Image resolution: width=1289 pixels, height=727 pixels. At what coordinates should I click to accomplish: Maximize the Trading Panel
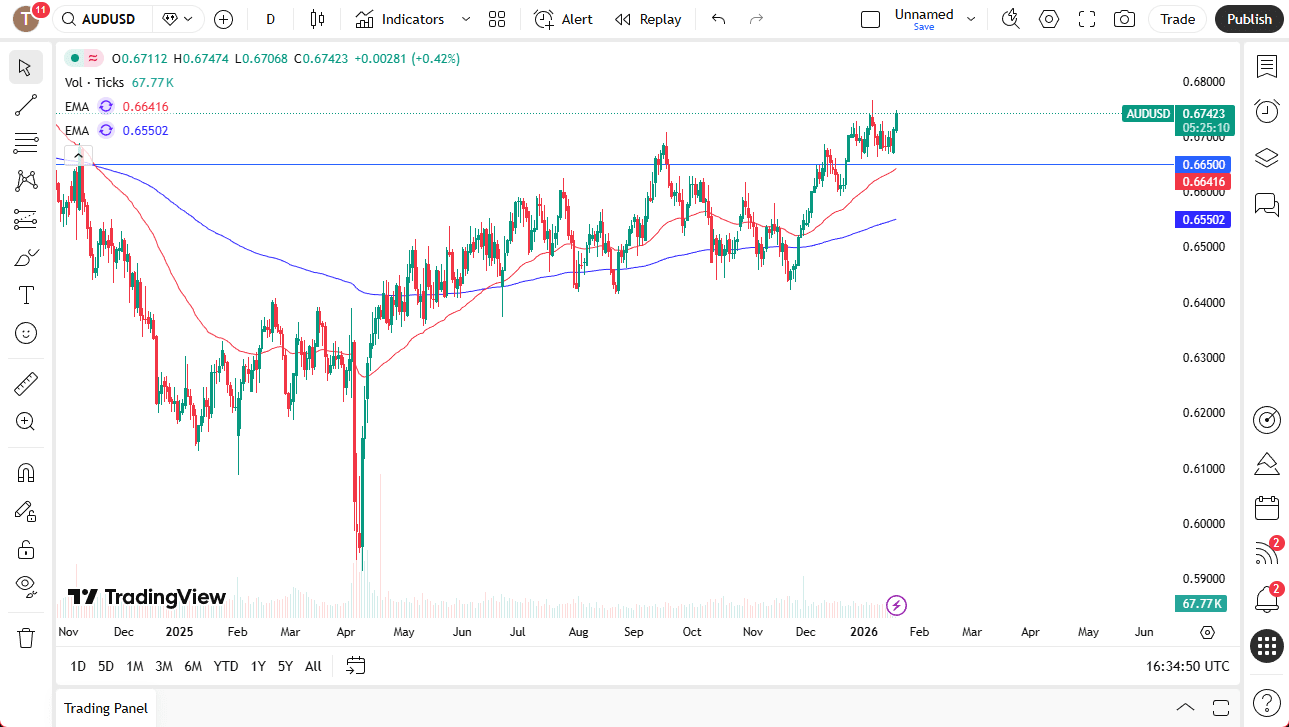pos(1220,707)
